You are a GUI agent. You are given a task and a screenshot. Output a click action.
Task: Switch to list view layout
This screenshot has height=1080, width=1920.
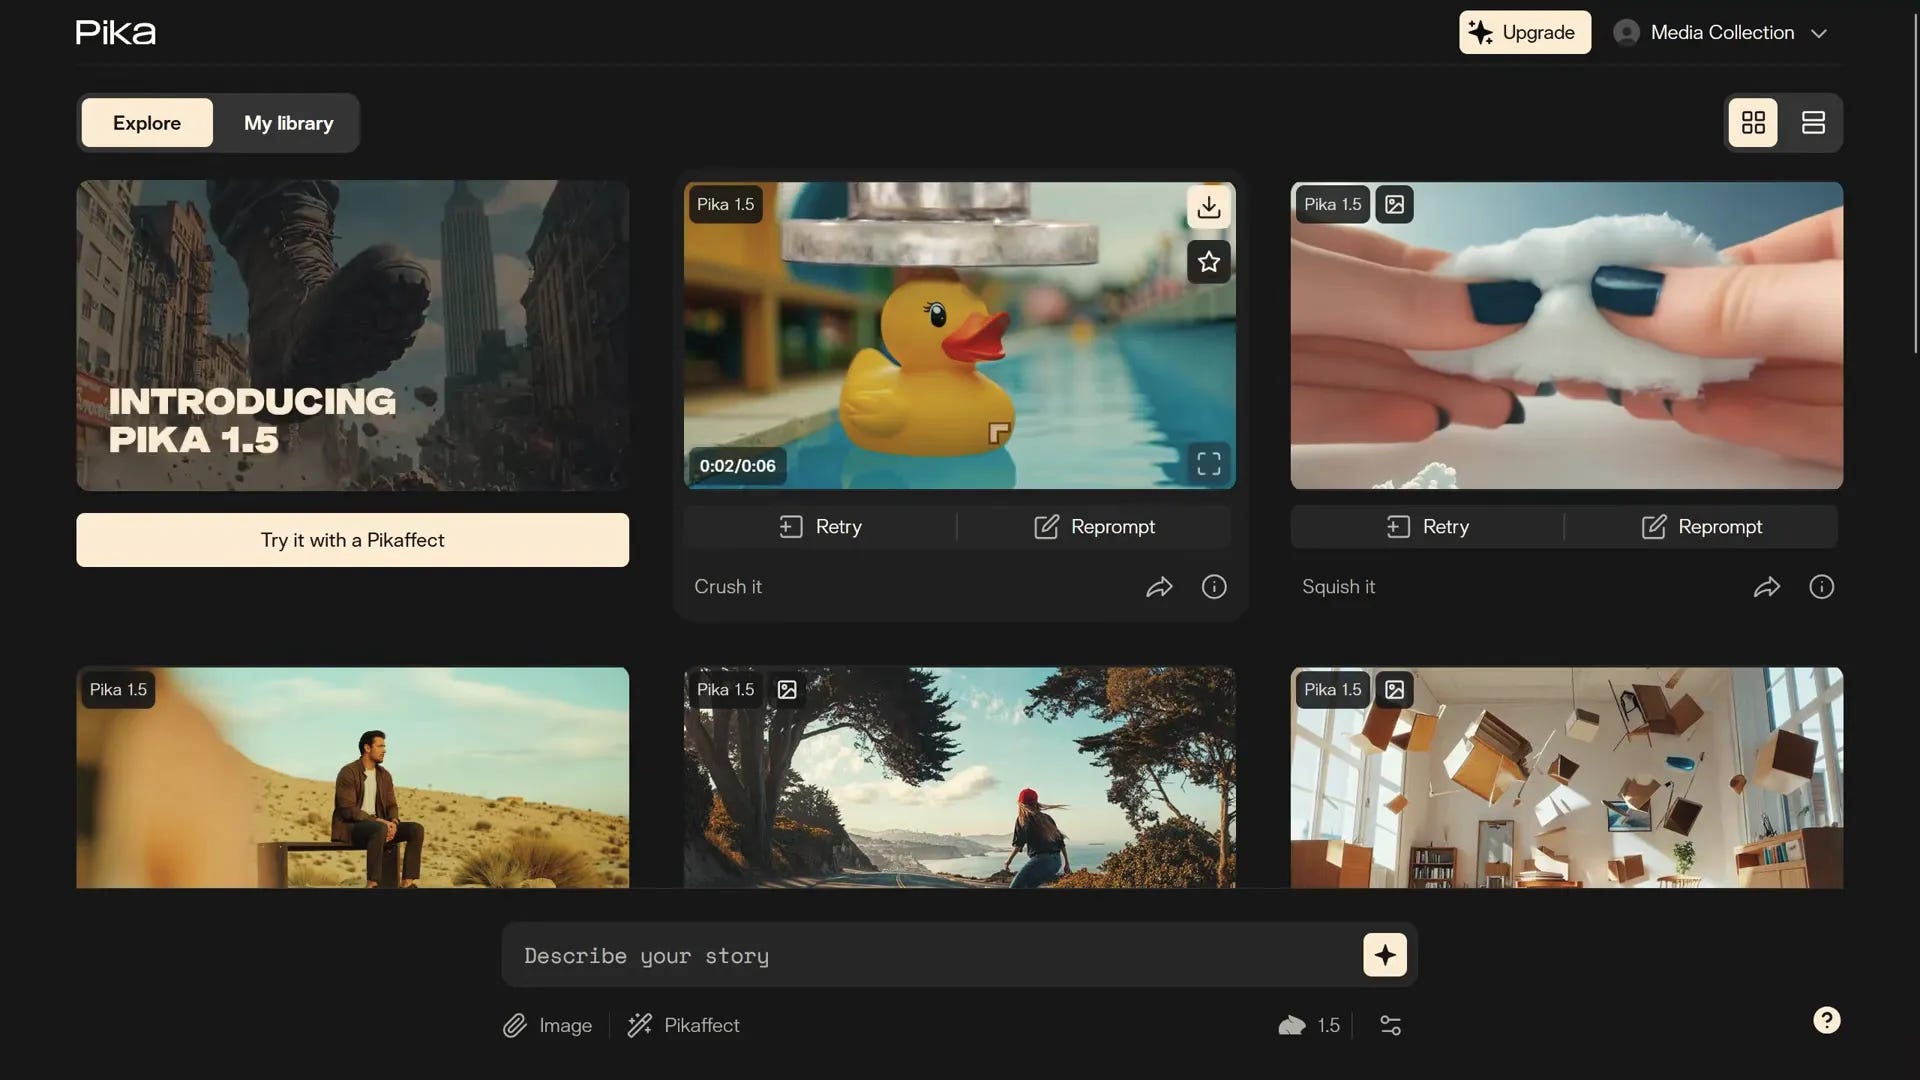coord(1813,122)
